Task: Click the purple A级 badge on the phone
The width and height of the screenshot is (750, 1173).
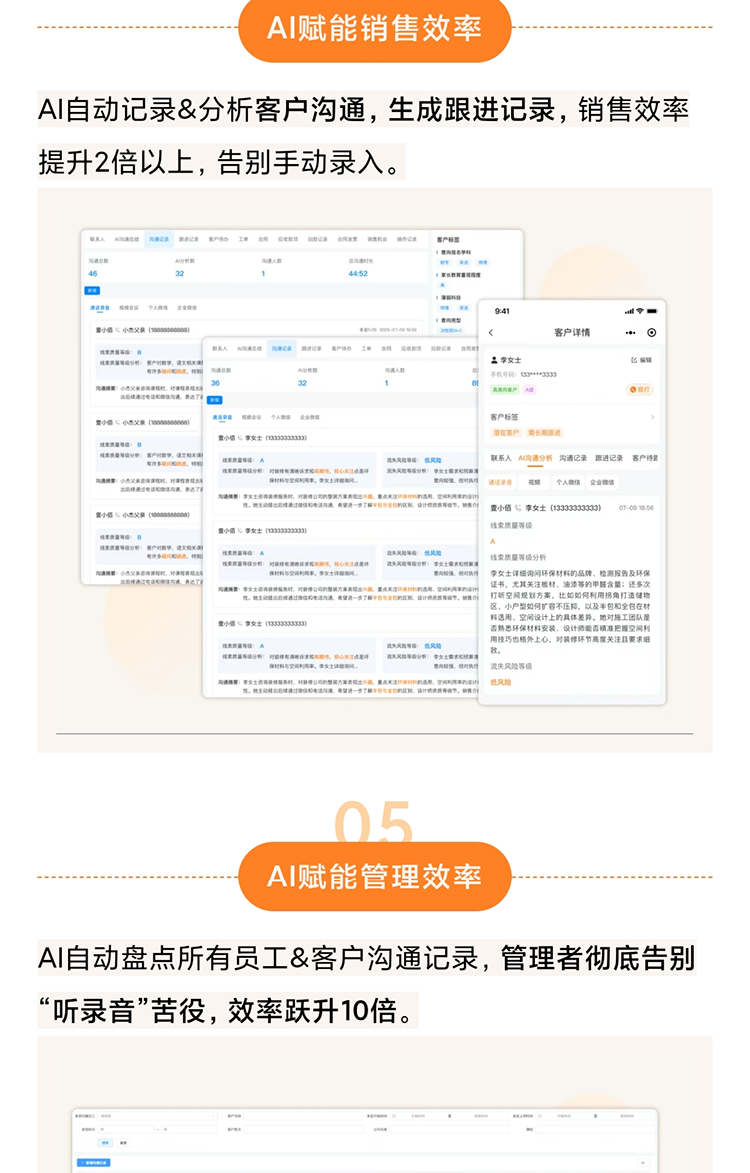Action: click(529, 390)
